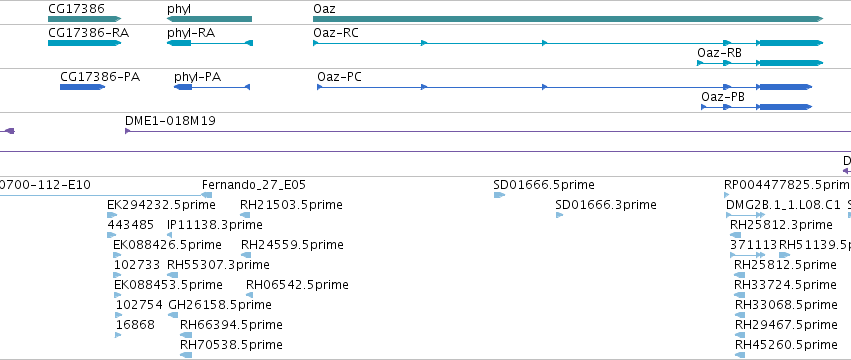
Task: Click the EK294232.5prime EST marker
Action: (112, 215)
